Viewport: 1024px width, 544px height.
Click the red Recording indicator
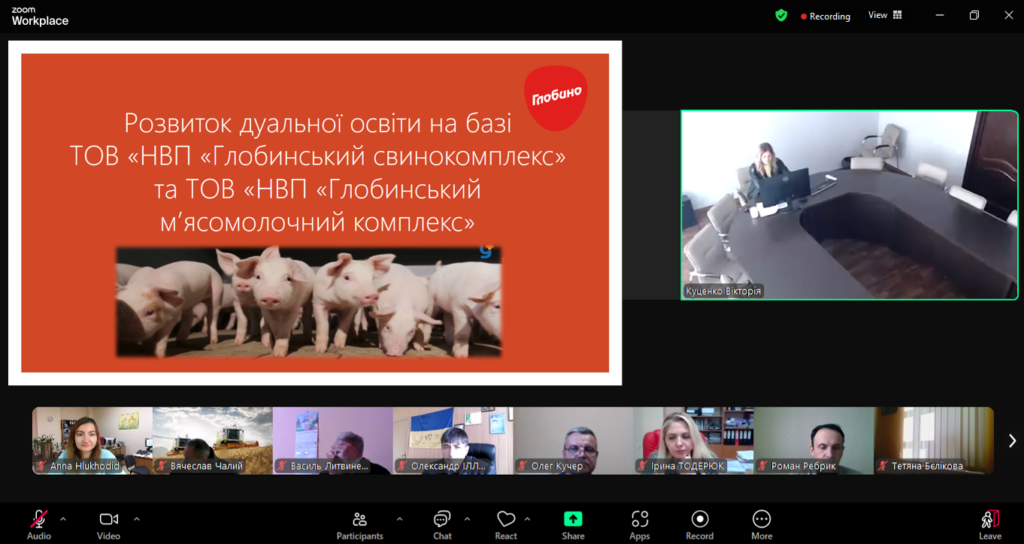click(x=825, y=16)
